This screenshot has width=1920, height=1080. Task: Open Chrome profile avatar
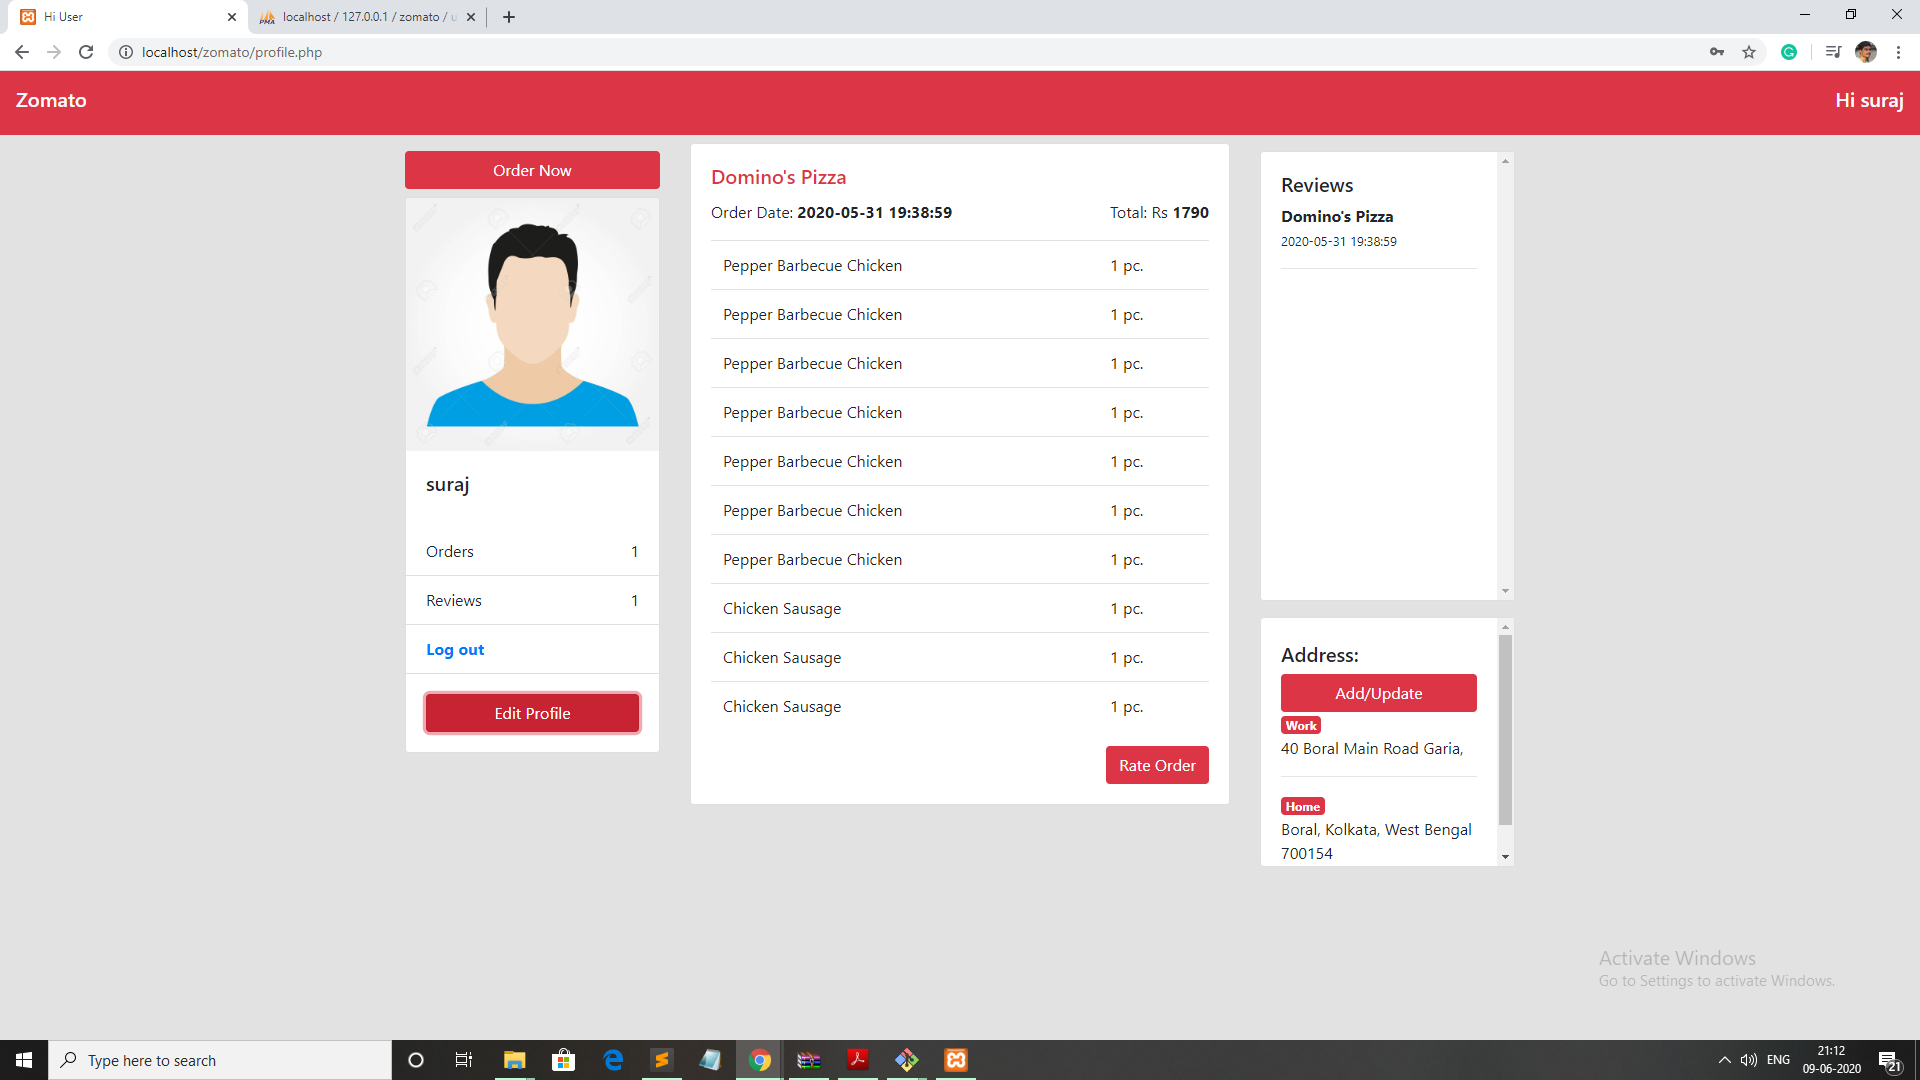[x=1866, y=52]
